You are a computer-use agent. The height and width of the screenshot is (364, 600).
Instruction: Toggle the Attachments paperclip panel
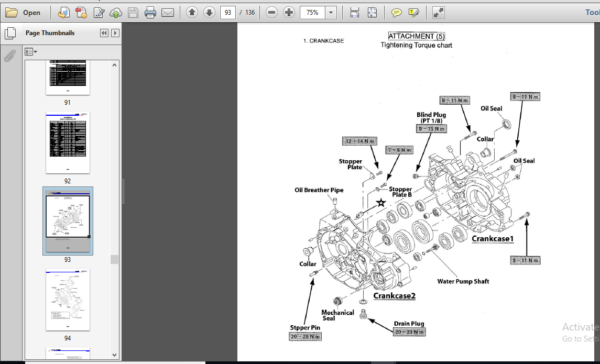(10, 56)
